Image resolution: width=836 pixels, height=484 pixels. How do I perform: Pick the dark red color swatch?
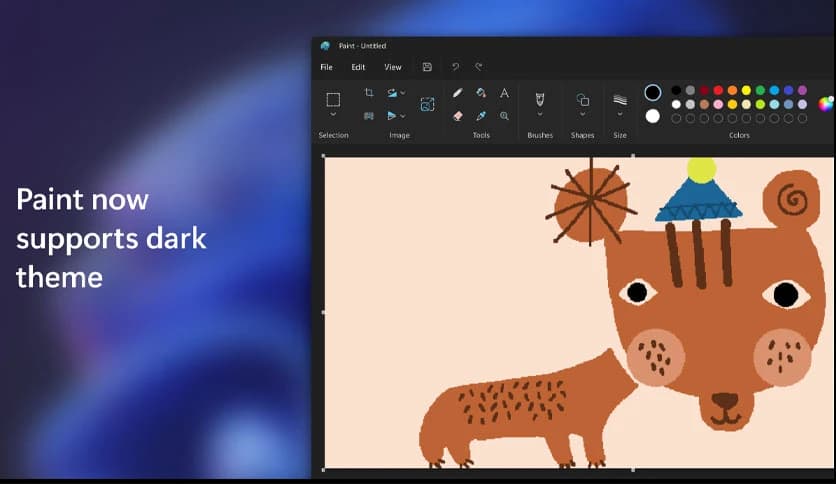click(704, 90)
